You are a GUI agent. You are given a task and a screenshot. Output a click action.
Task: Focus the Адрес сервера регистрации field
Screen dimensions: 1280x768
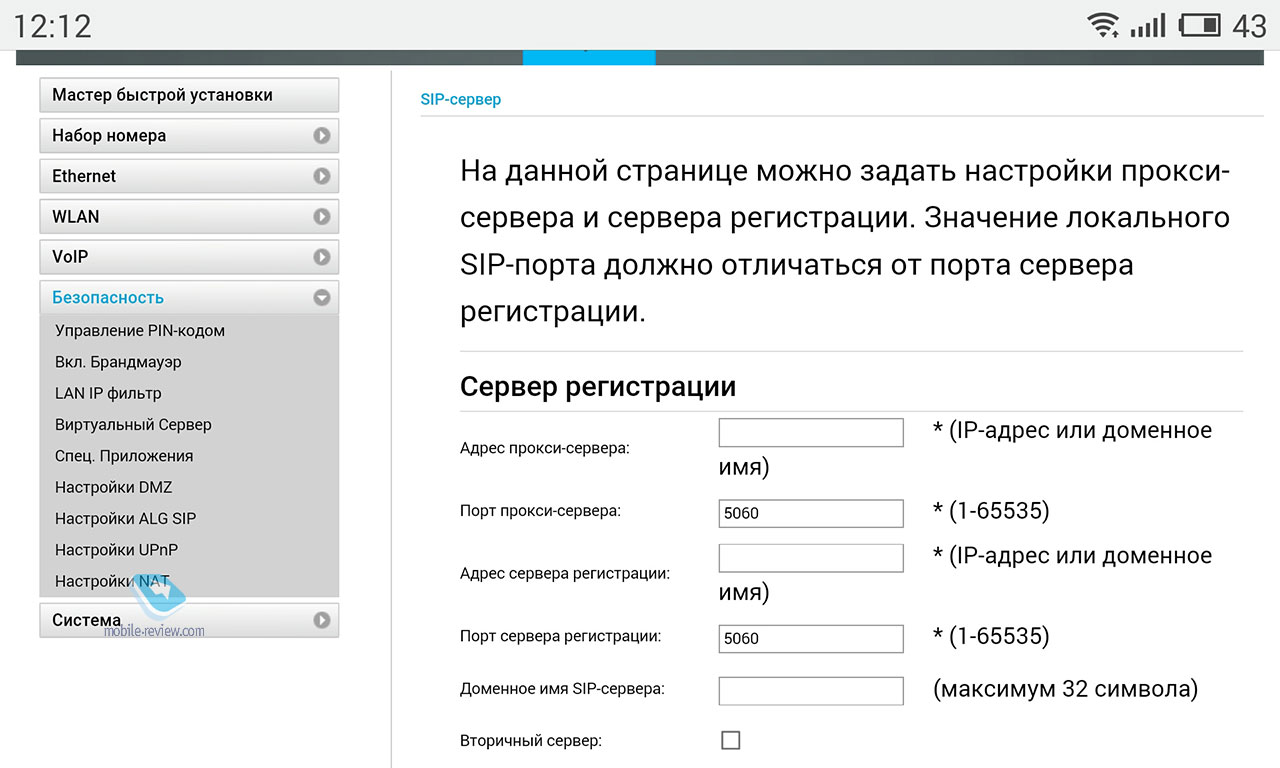811,558
